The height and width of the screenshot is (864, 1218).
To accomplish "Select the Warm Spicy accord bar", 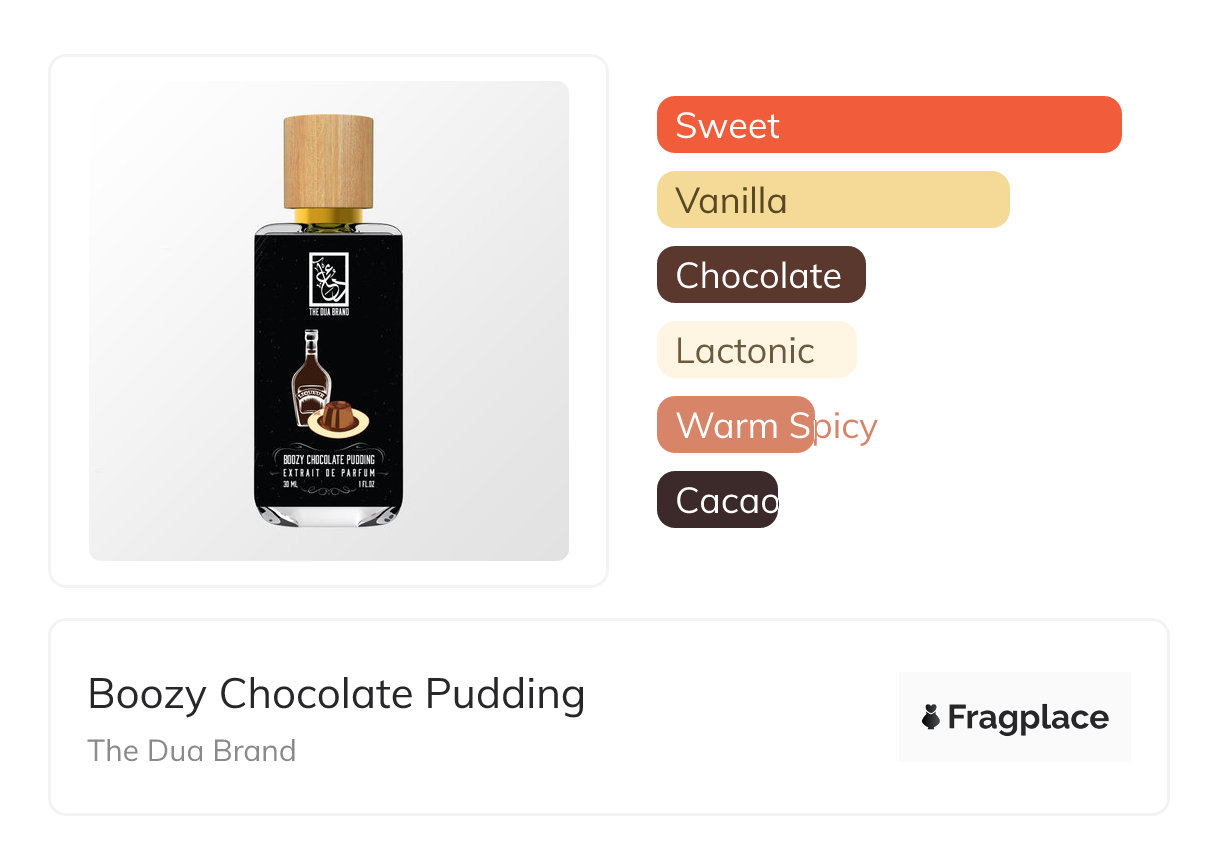I will (736, 425).
